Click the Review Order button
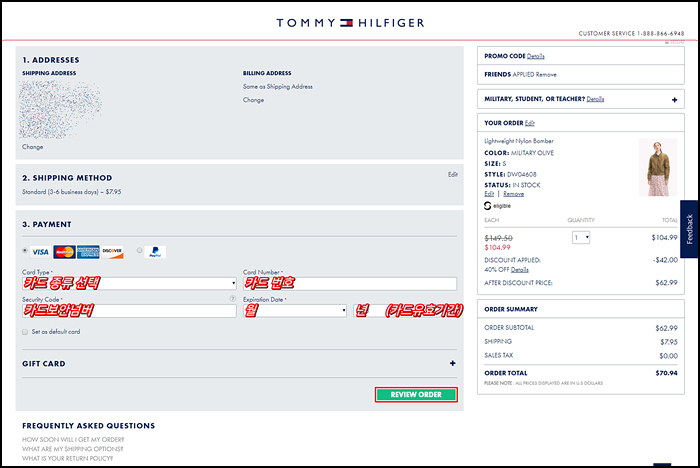The image size is (700, 468). [416, 395]
